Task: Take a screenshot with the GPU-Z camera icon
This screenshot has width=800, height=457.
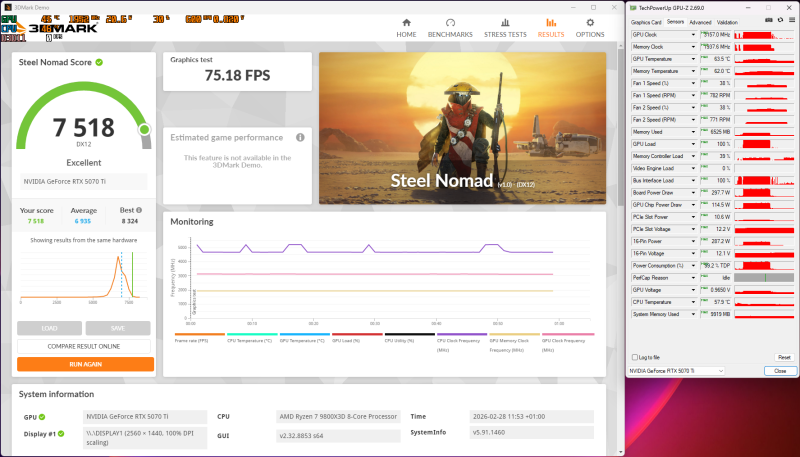Action: pos(769,20)
